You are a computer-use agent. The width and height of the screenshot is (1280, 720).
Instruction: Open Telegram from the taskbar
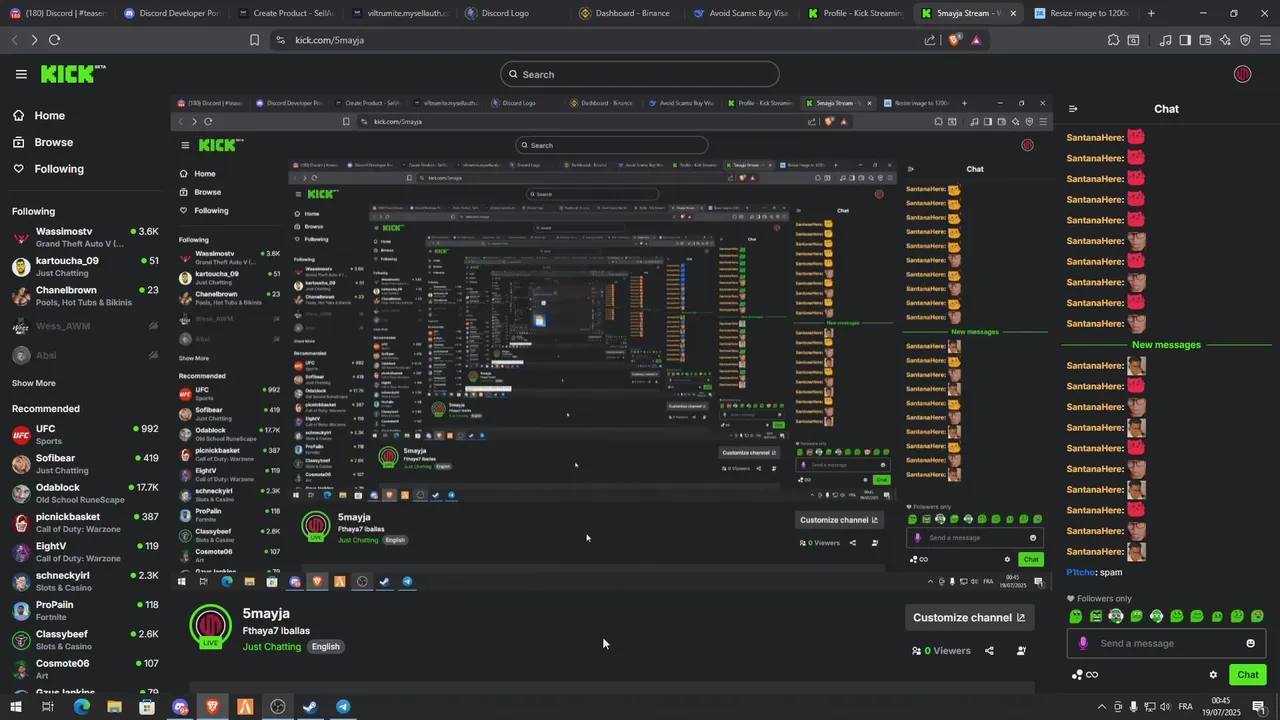343,707
